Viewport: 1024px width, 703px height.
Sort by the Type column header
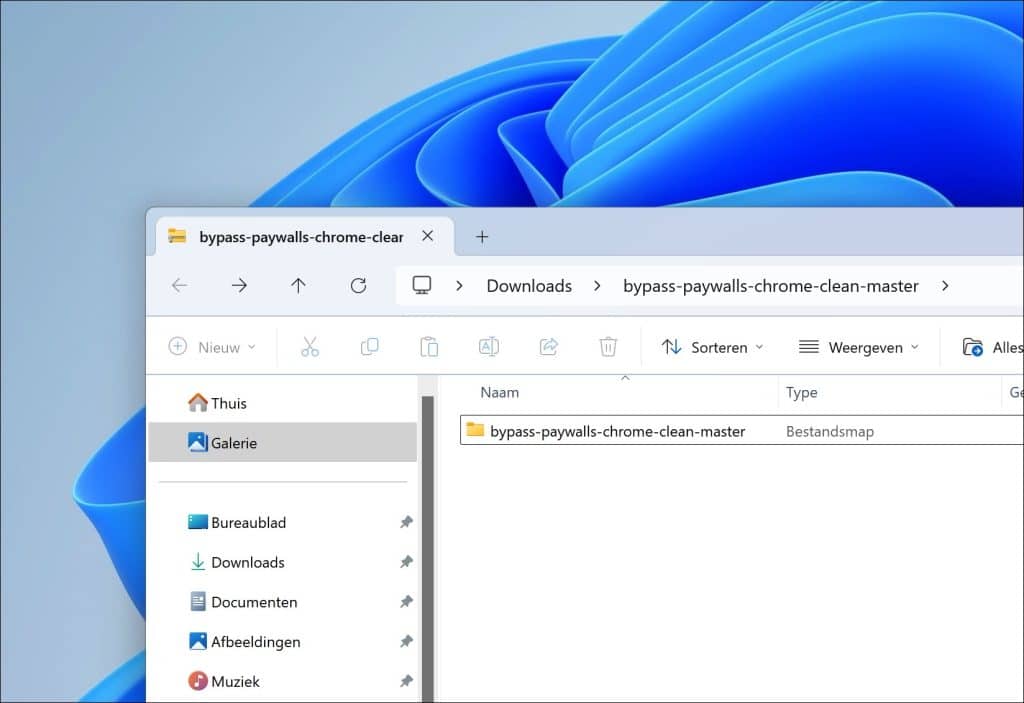pos(801,392)
